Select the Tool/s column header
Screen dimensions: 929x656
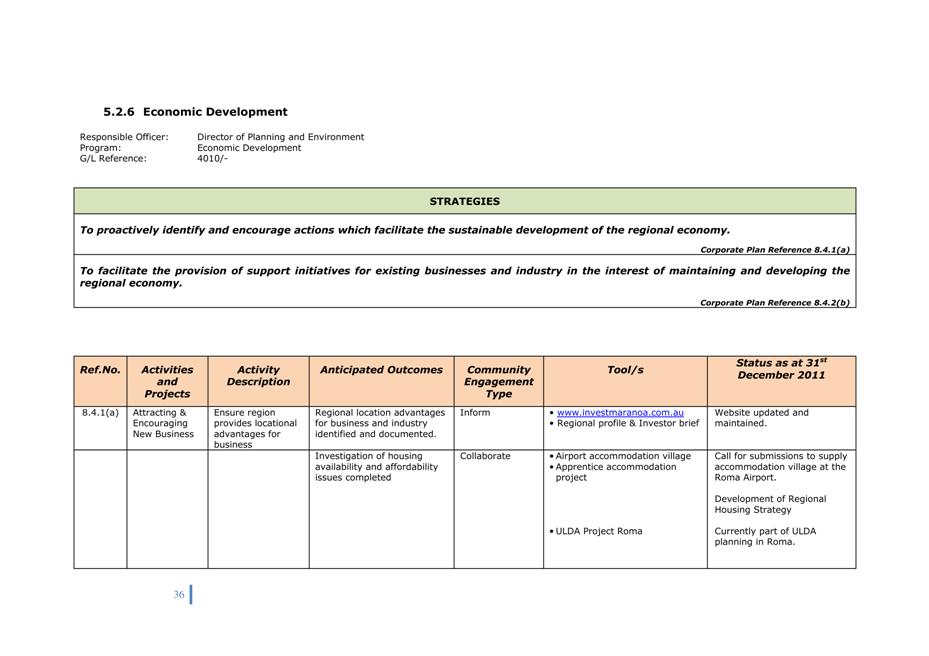point(625,370)
